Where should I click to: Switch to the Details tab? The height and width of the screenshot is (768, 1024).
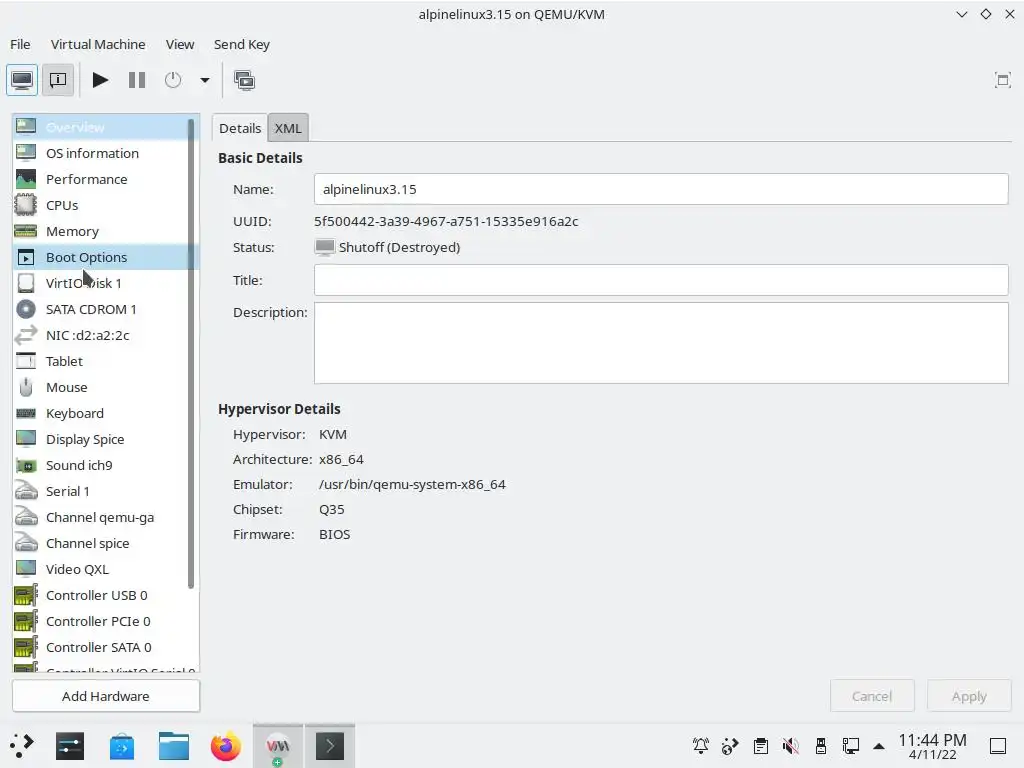[x=240, y=128]
